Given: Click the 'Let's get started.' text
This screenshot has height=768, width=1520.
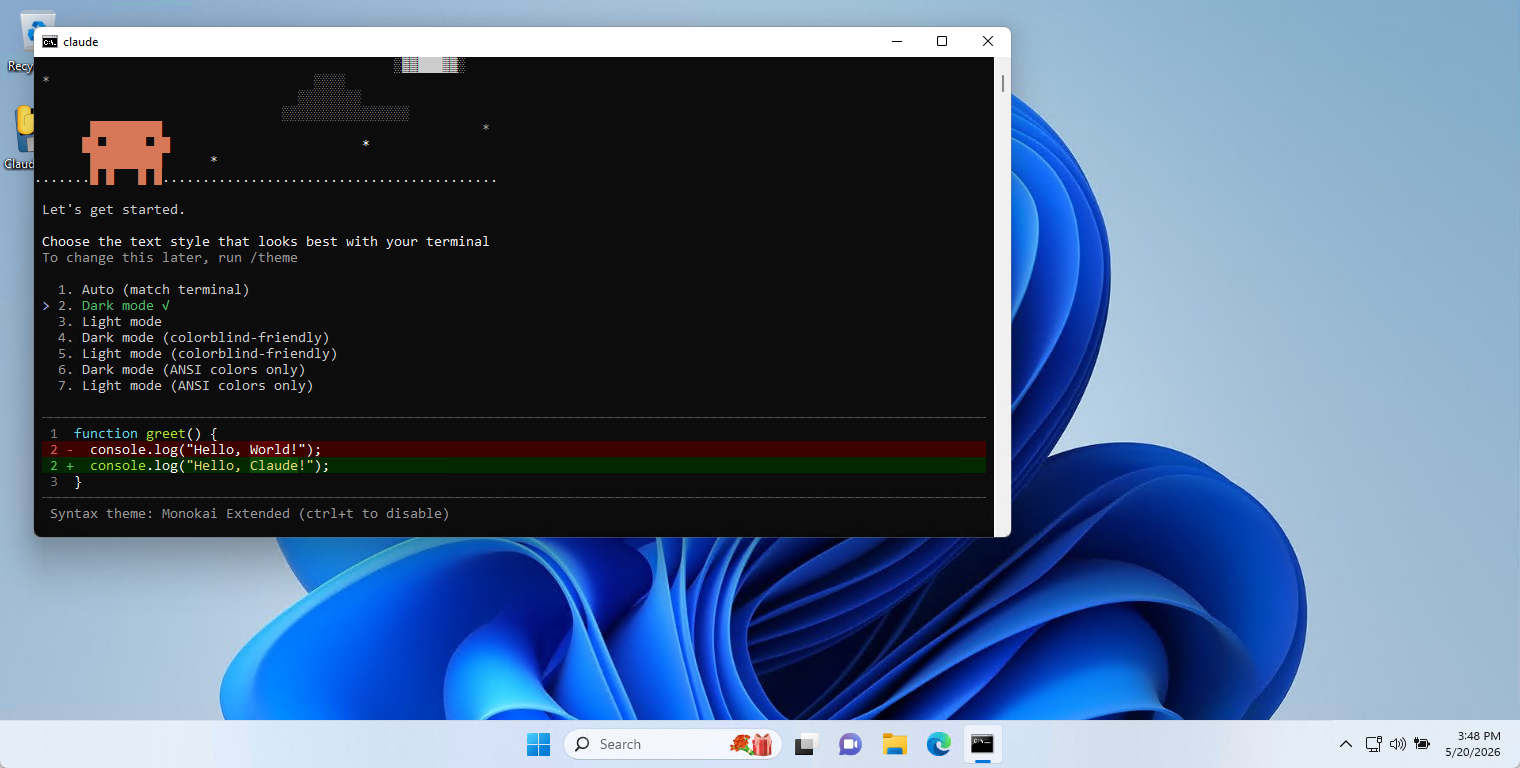Looking at the screenshot, I should tap(114, 209).
